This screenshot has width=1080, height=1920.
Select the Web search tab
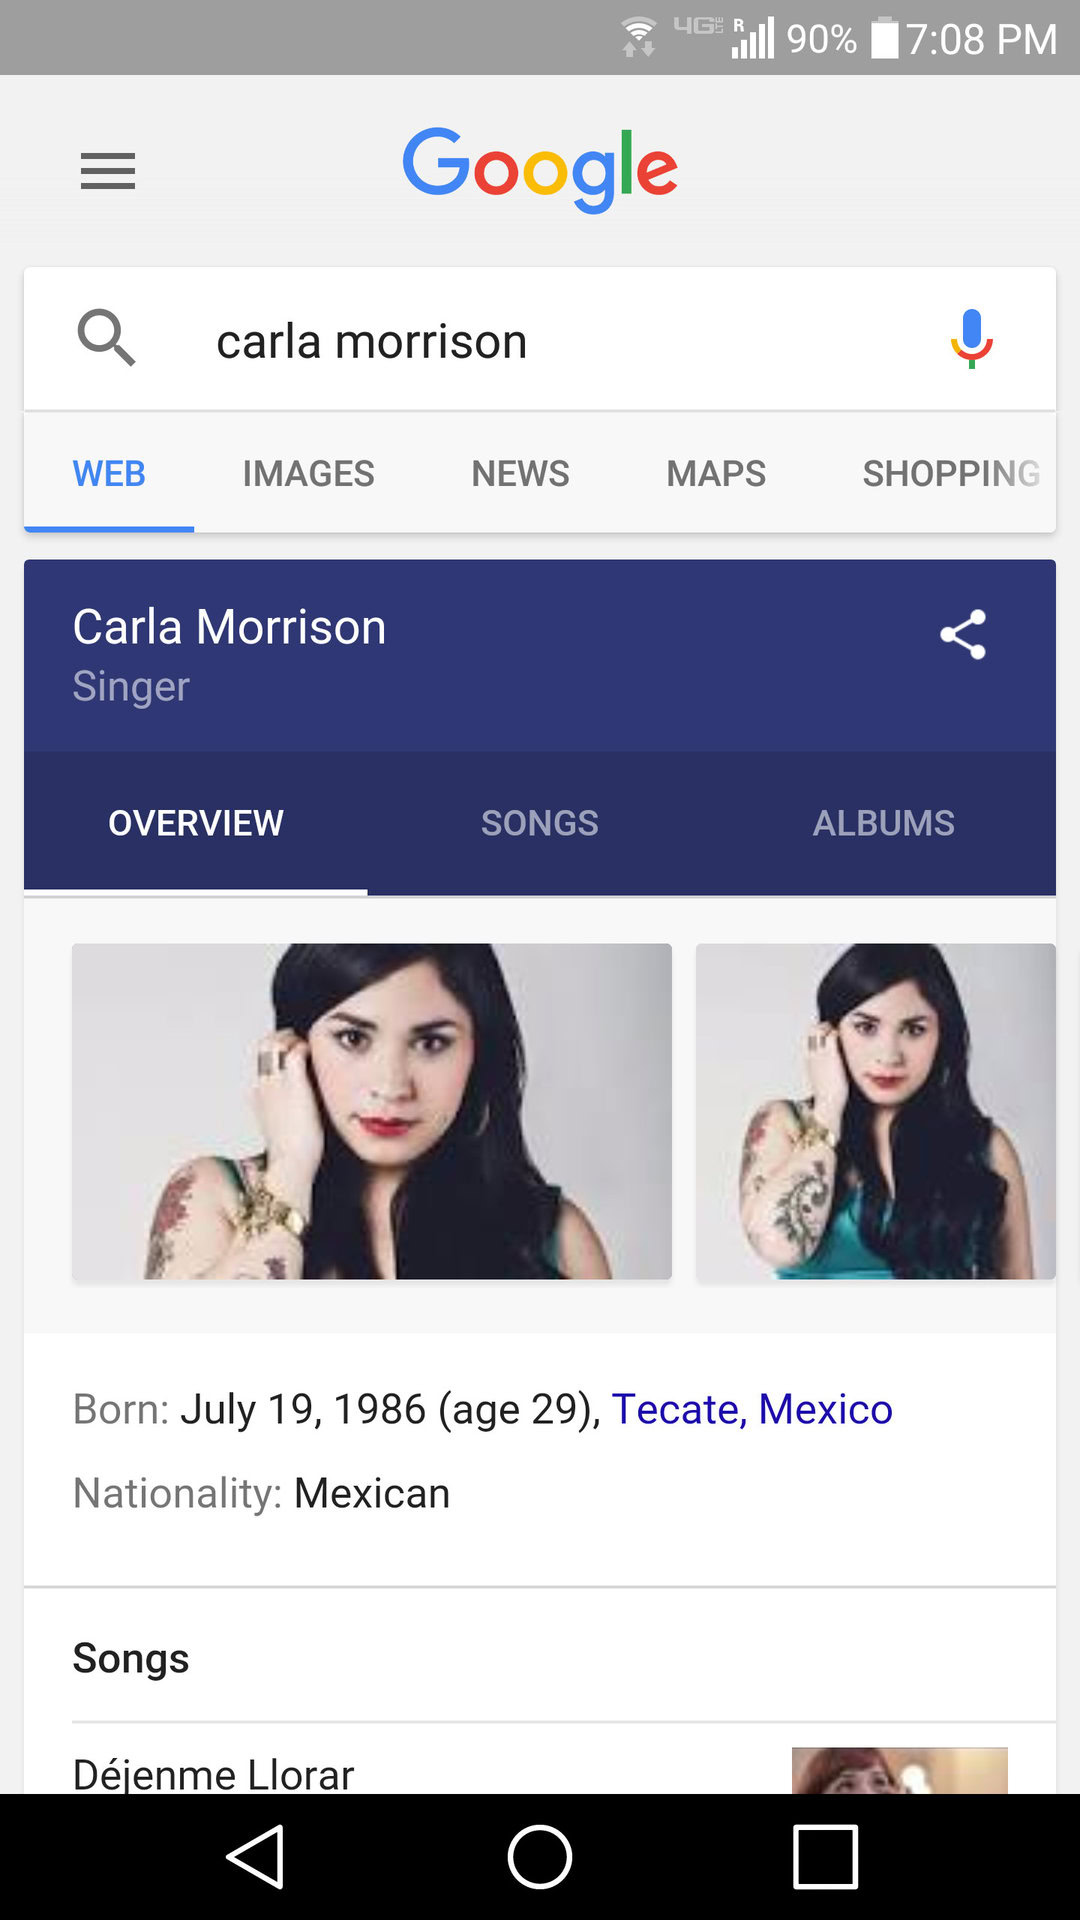(109, 473)
